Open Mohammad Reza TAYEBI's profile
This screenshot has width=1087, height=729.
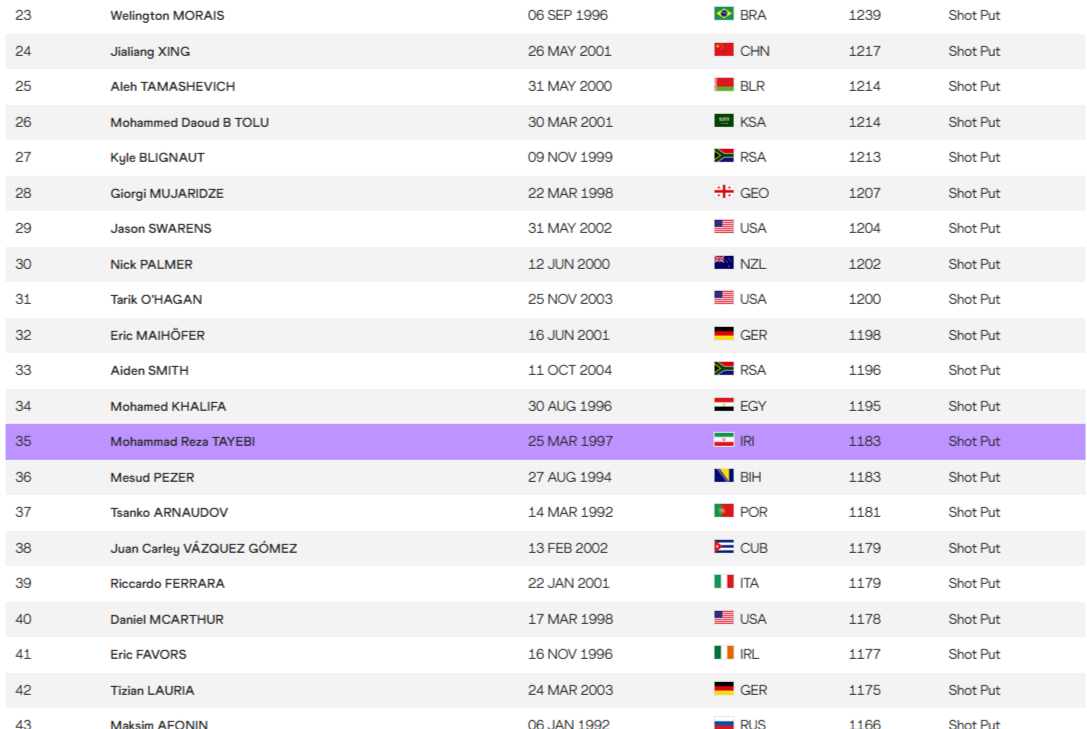click(182, 441)
